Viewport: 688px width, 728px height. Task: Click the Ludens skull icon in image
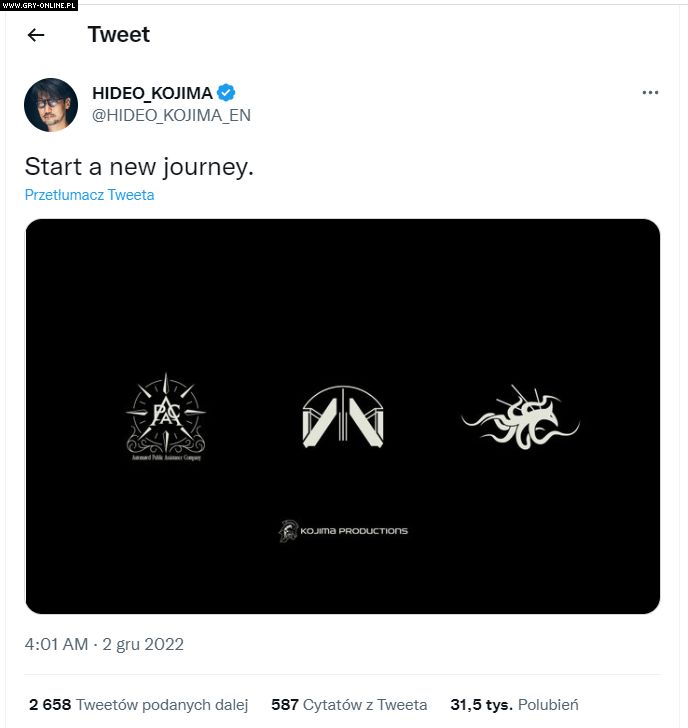(x=288, y=531)
